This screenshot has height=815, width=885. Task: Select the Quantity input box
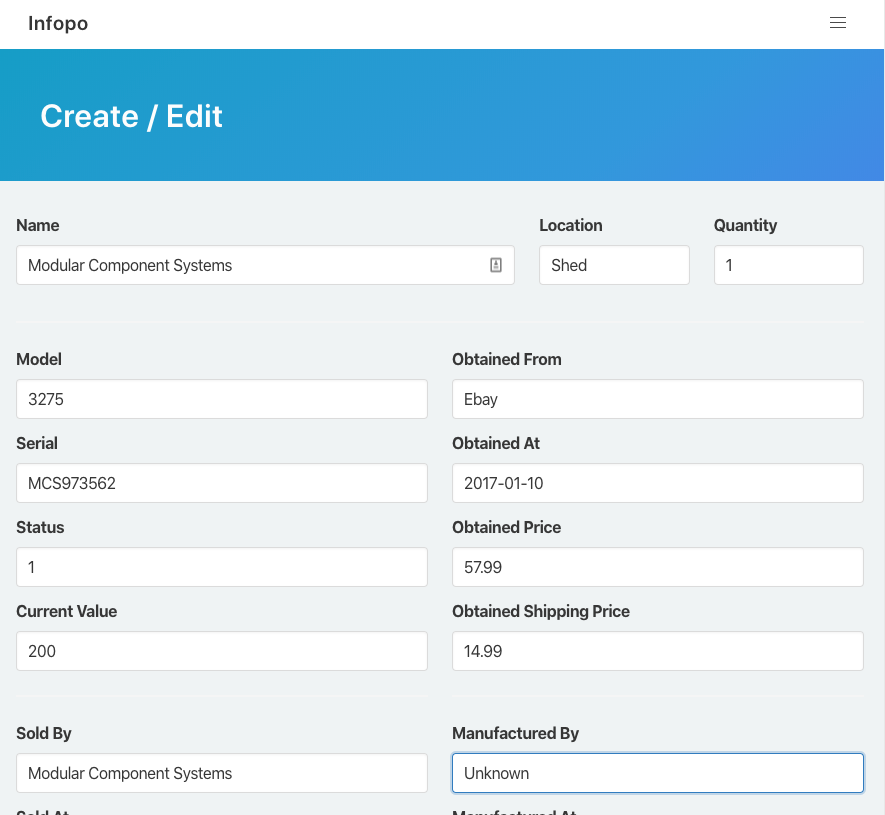(x=788, y=265)
